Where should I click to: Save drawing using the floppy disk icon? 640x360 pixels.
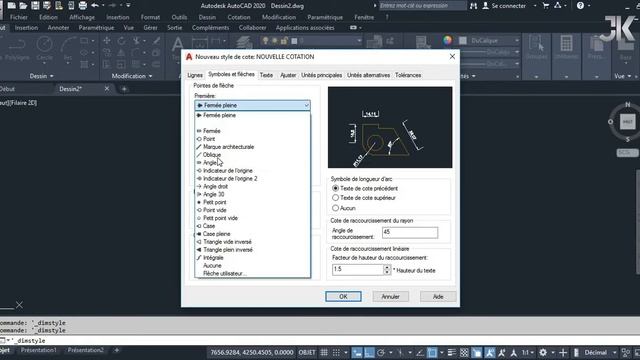pyautogui.click(x=36, y=6)
